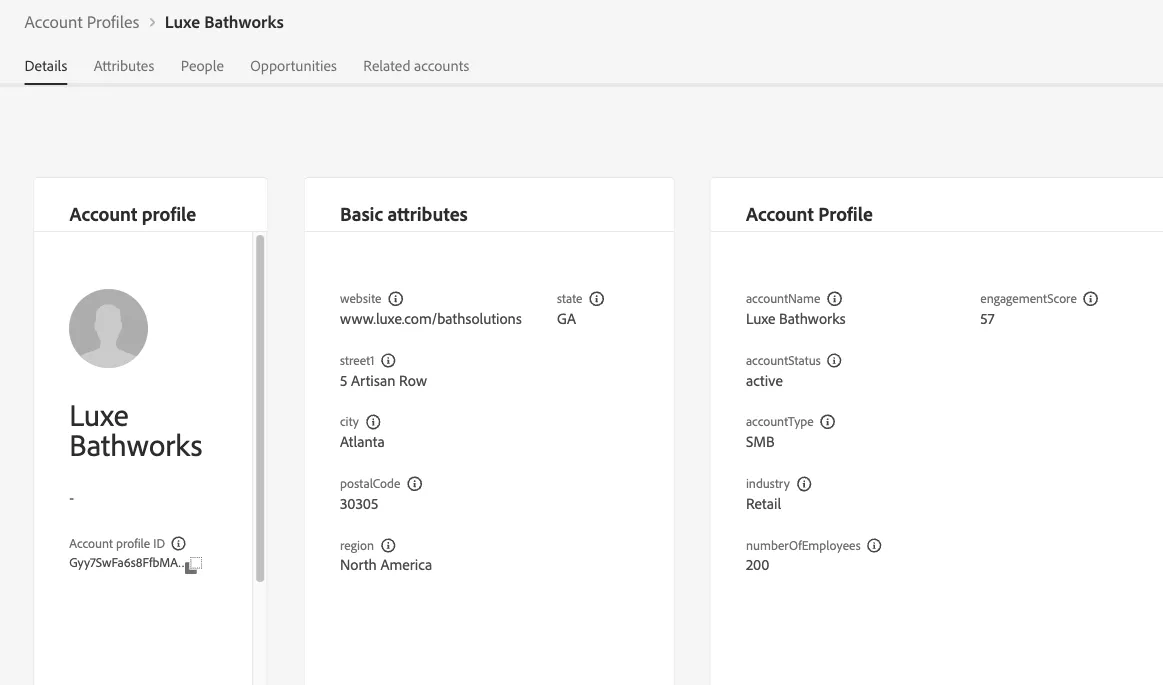Screen dimensions: 1163x685
Task: Click the info icon next to region
Action: point(389,546)
